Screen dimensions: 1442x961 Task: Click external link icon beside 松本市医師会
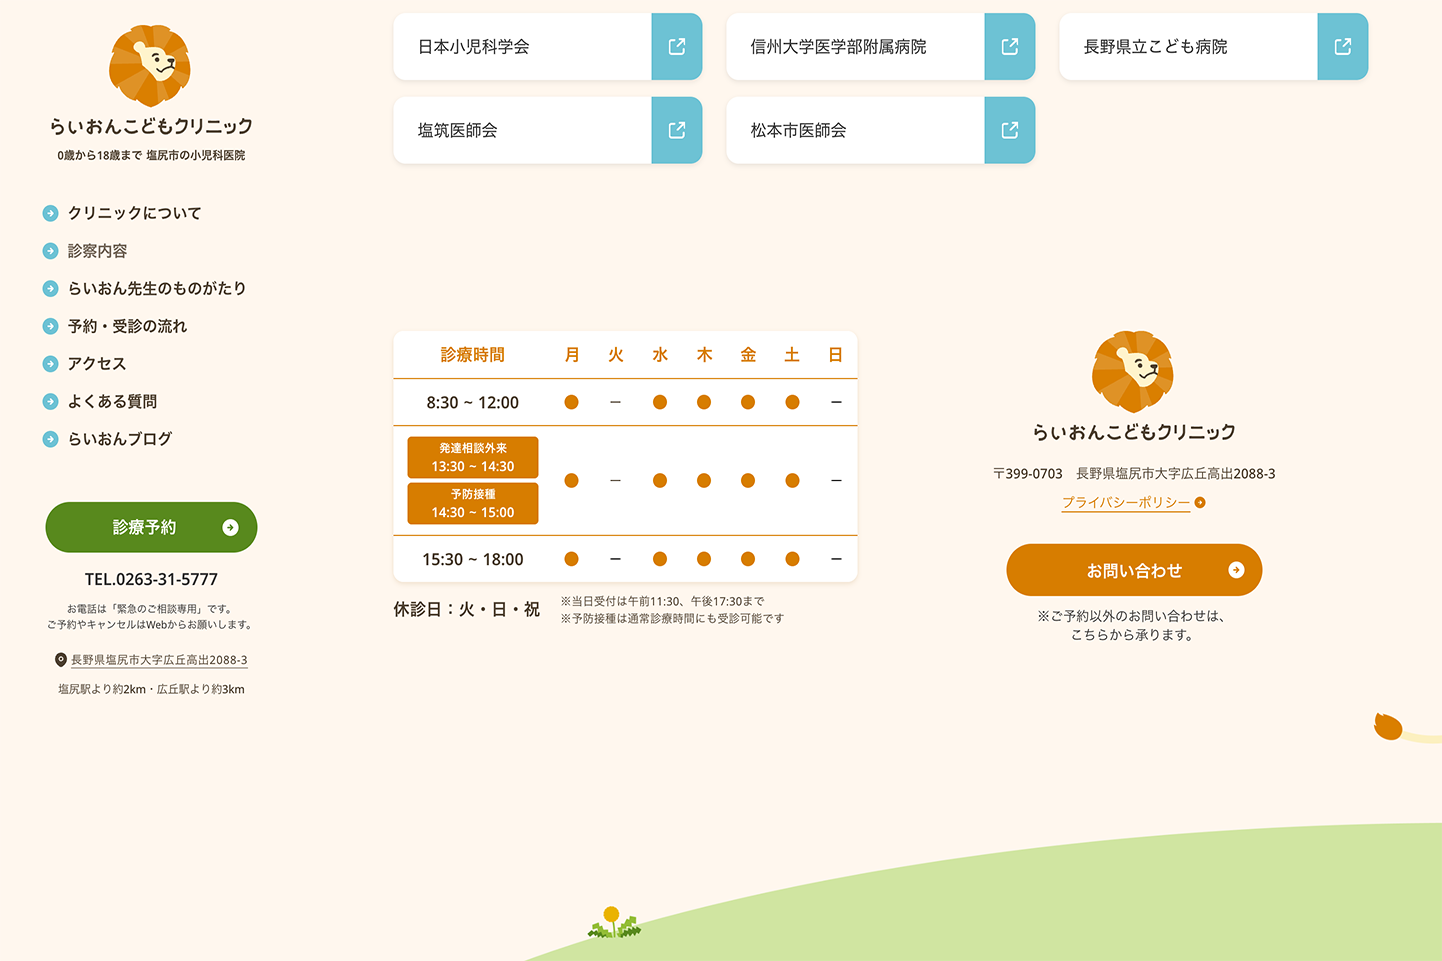coord(1010,130)
